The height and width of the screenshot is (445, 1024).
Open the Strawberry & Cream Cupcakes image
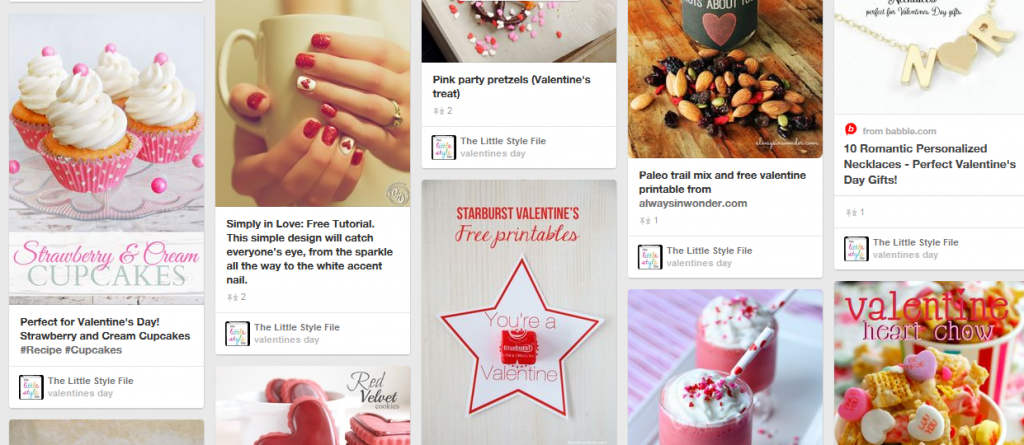point(106,159)
